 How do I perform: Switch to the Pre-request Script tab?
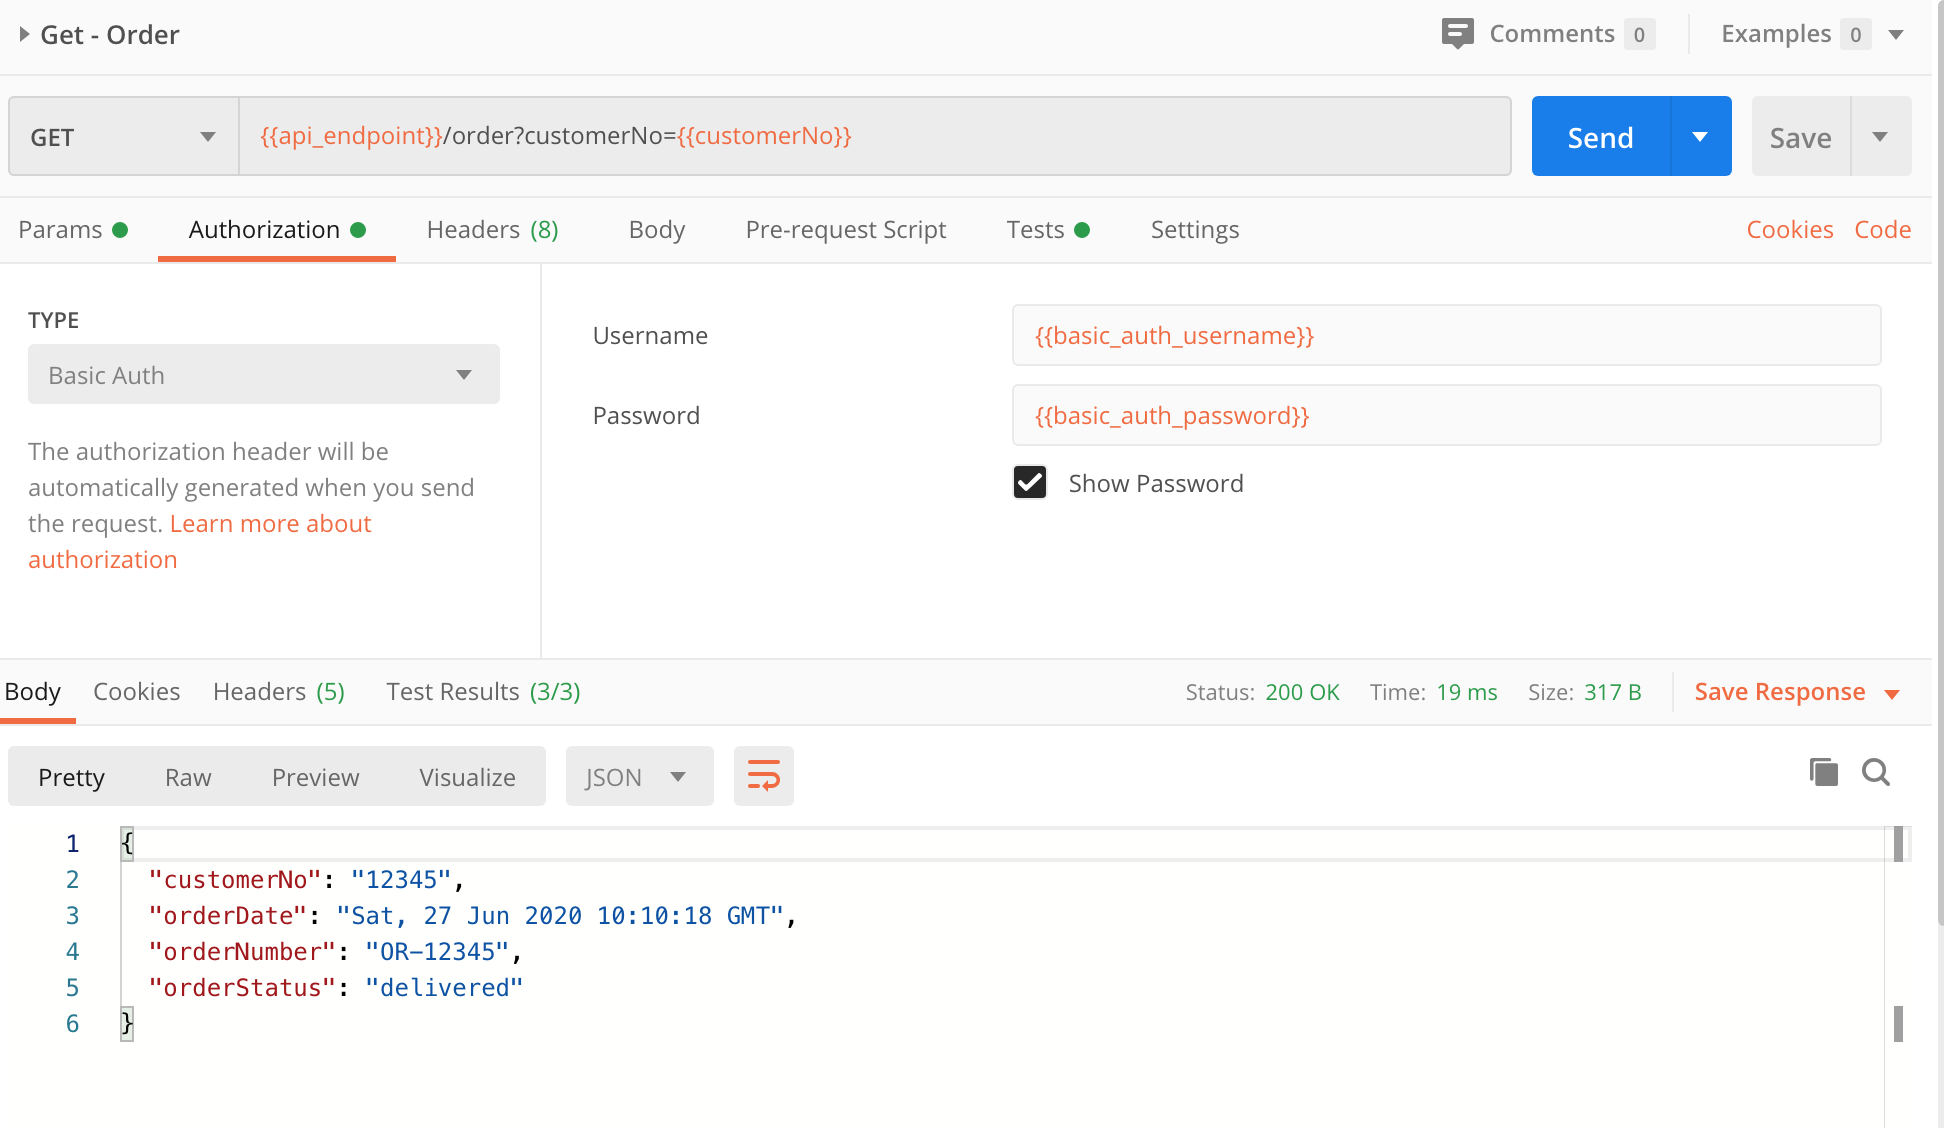tap(846, 228)
